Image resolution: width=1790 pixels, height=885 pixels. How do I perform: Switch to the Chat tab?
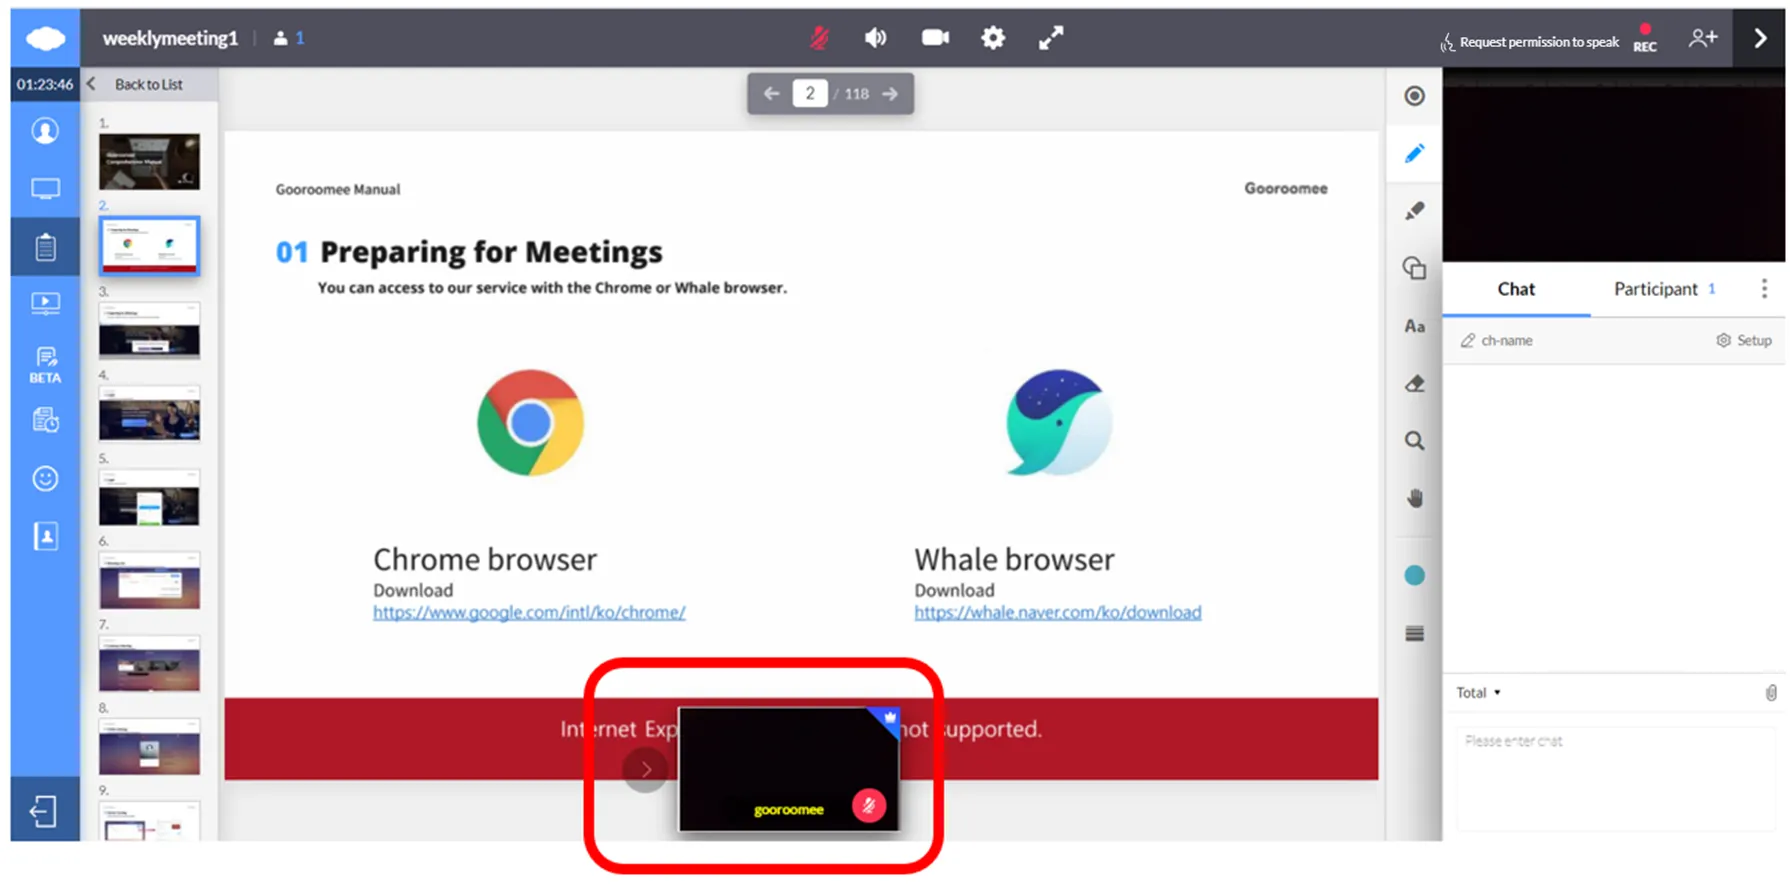click(x=1516, y=289)
